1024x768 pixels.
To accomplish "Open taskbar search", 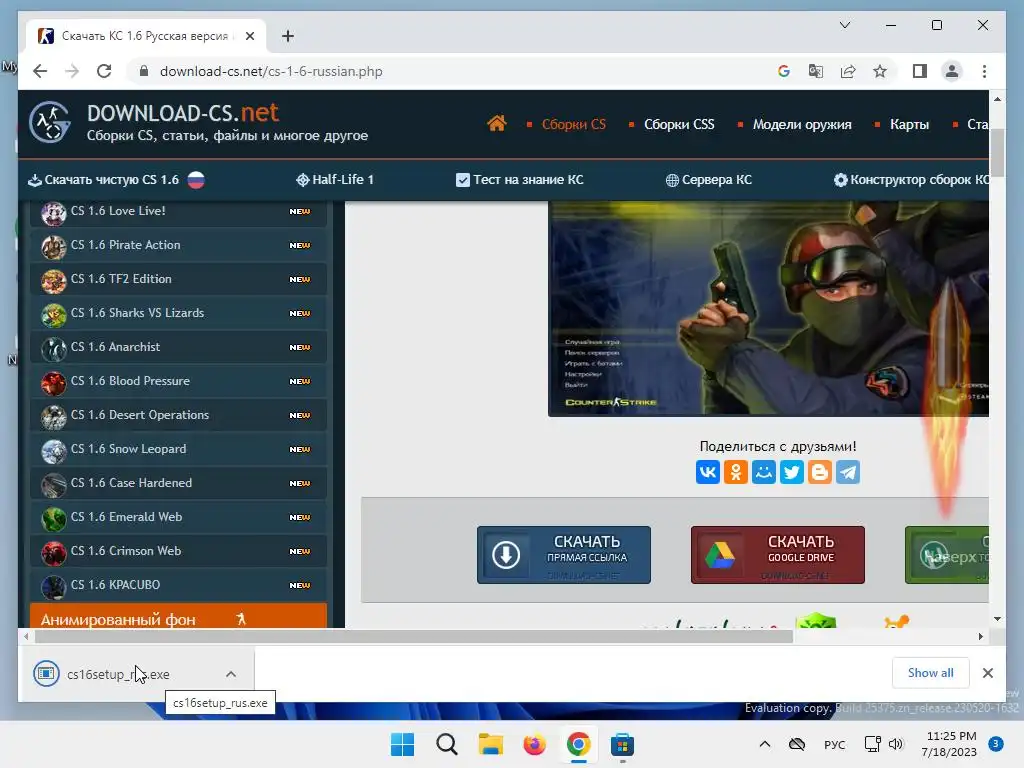I will 447,744.
